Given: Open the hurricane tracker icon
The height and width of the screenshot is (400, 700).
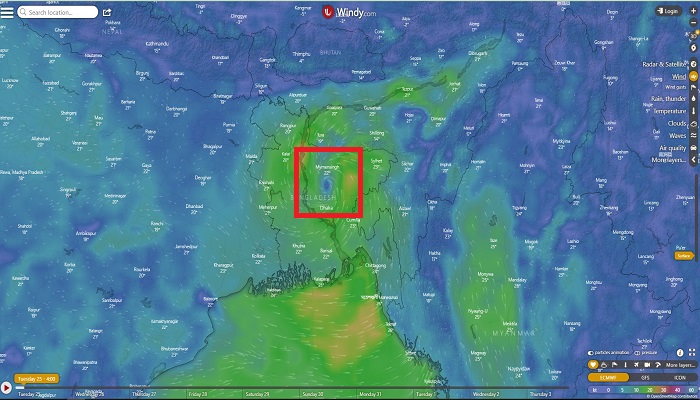Looking at the screenshot, I should [693, 47].
